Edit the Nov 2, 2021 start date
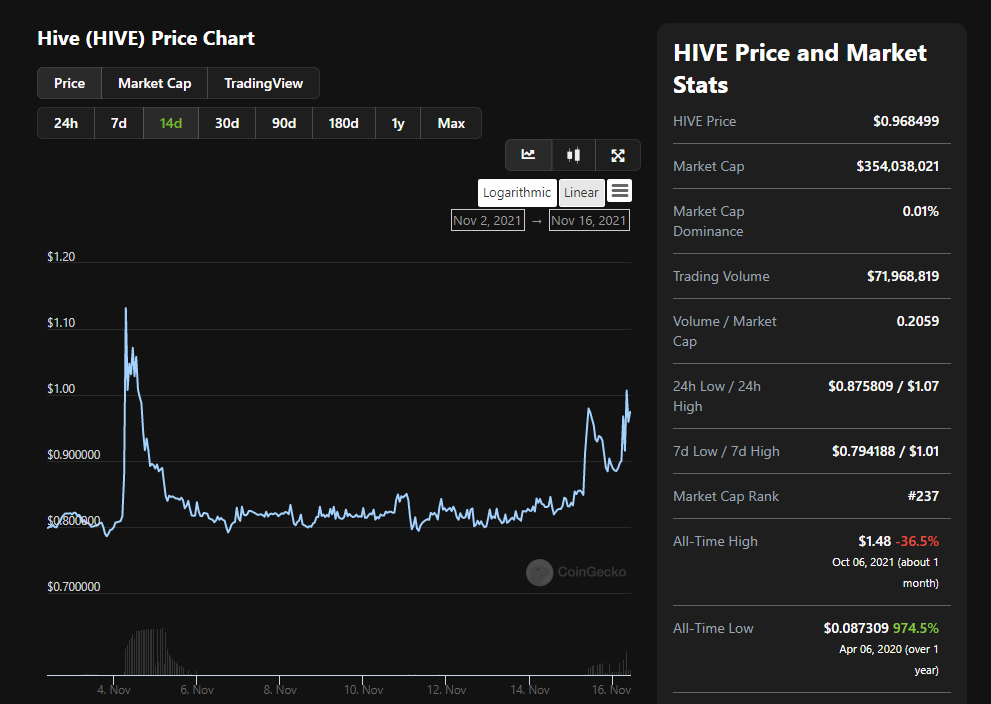 (x=487, y=221)
